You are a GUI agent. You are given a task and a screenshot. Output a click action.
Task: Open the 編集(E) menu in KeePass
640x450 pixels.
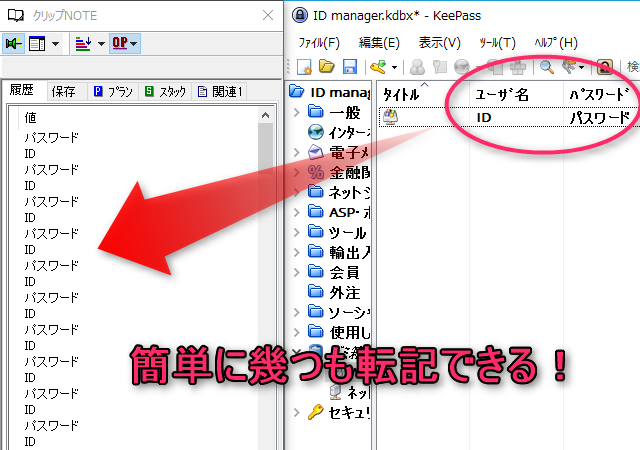(379, 42)
